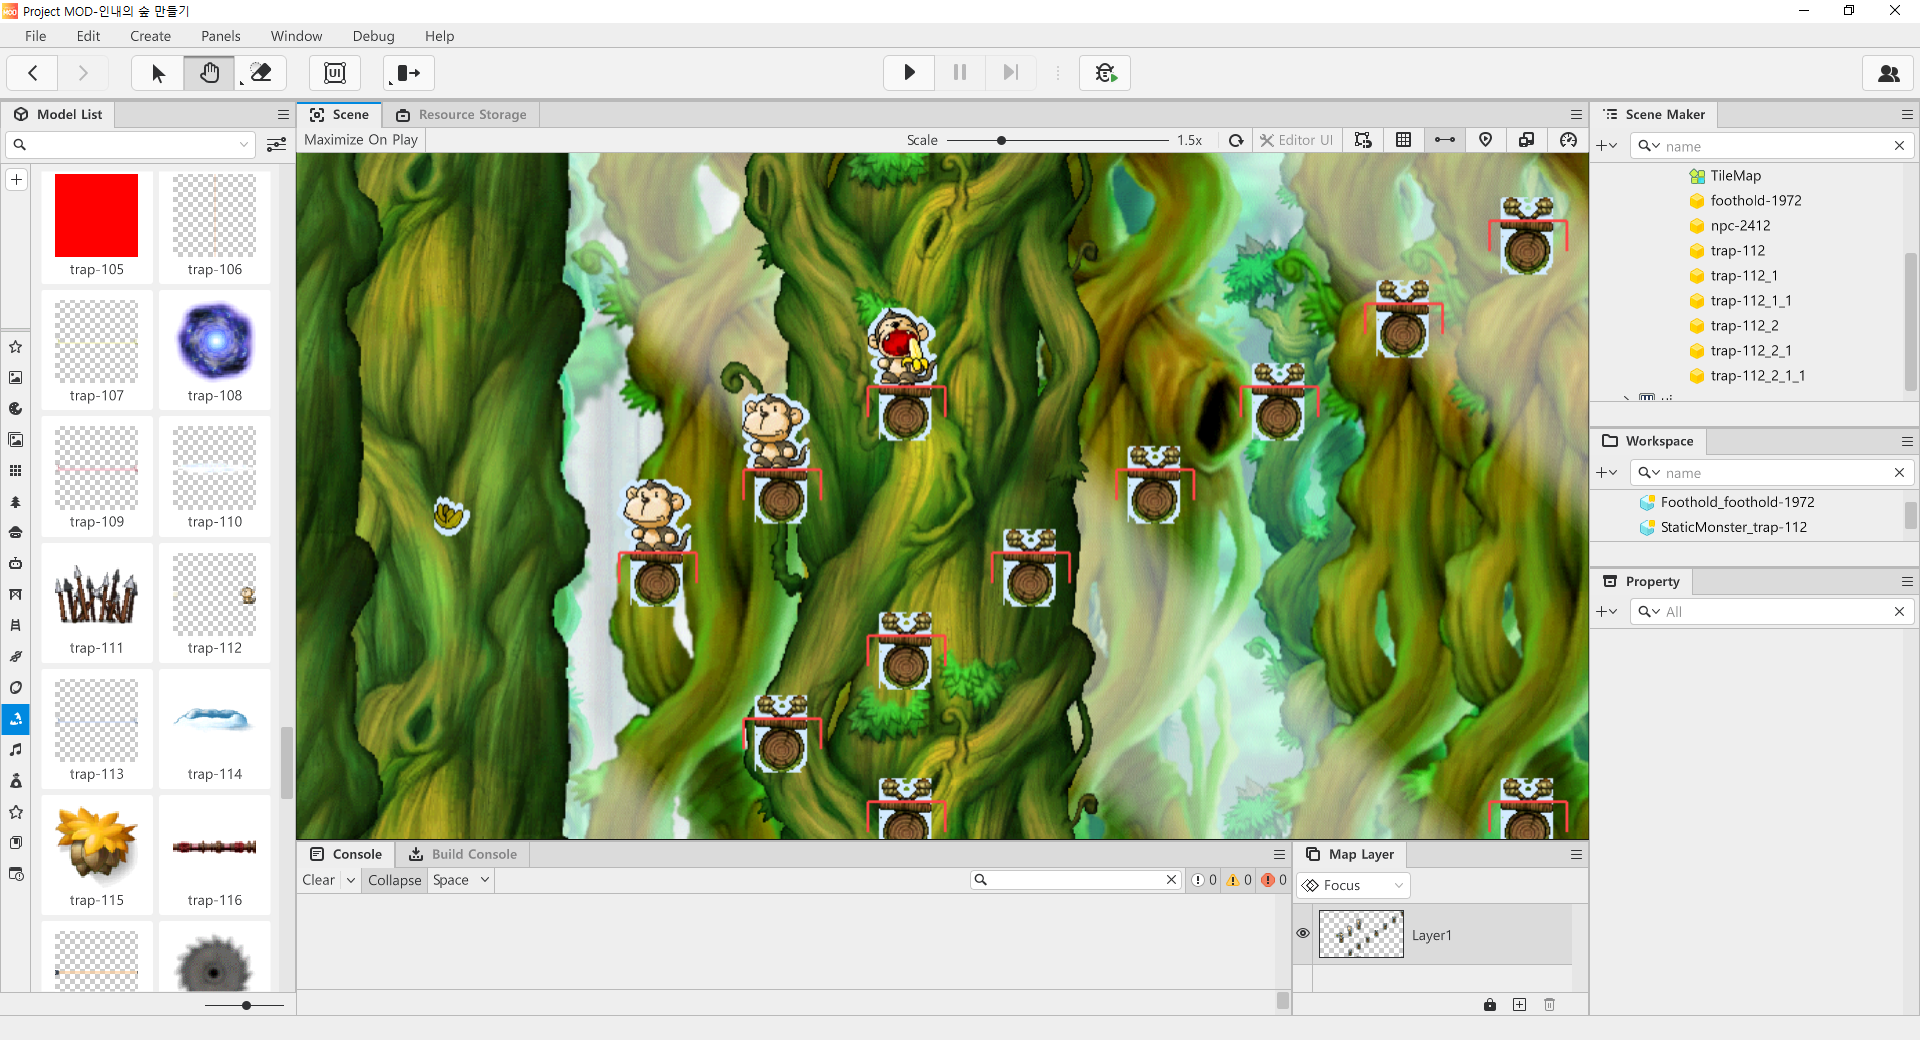
Task: Open Model List filter settings
Action: click(277, 145)
